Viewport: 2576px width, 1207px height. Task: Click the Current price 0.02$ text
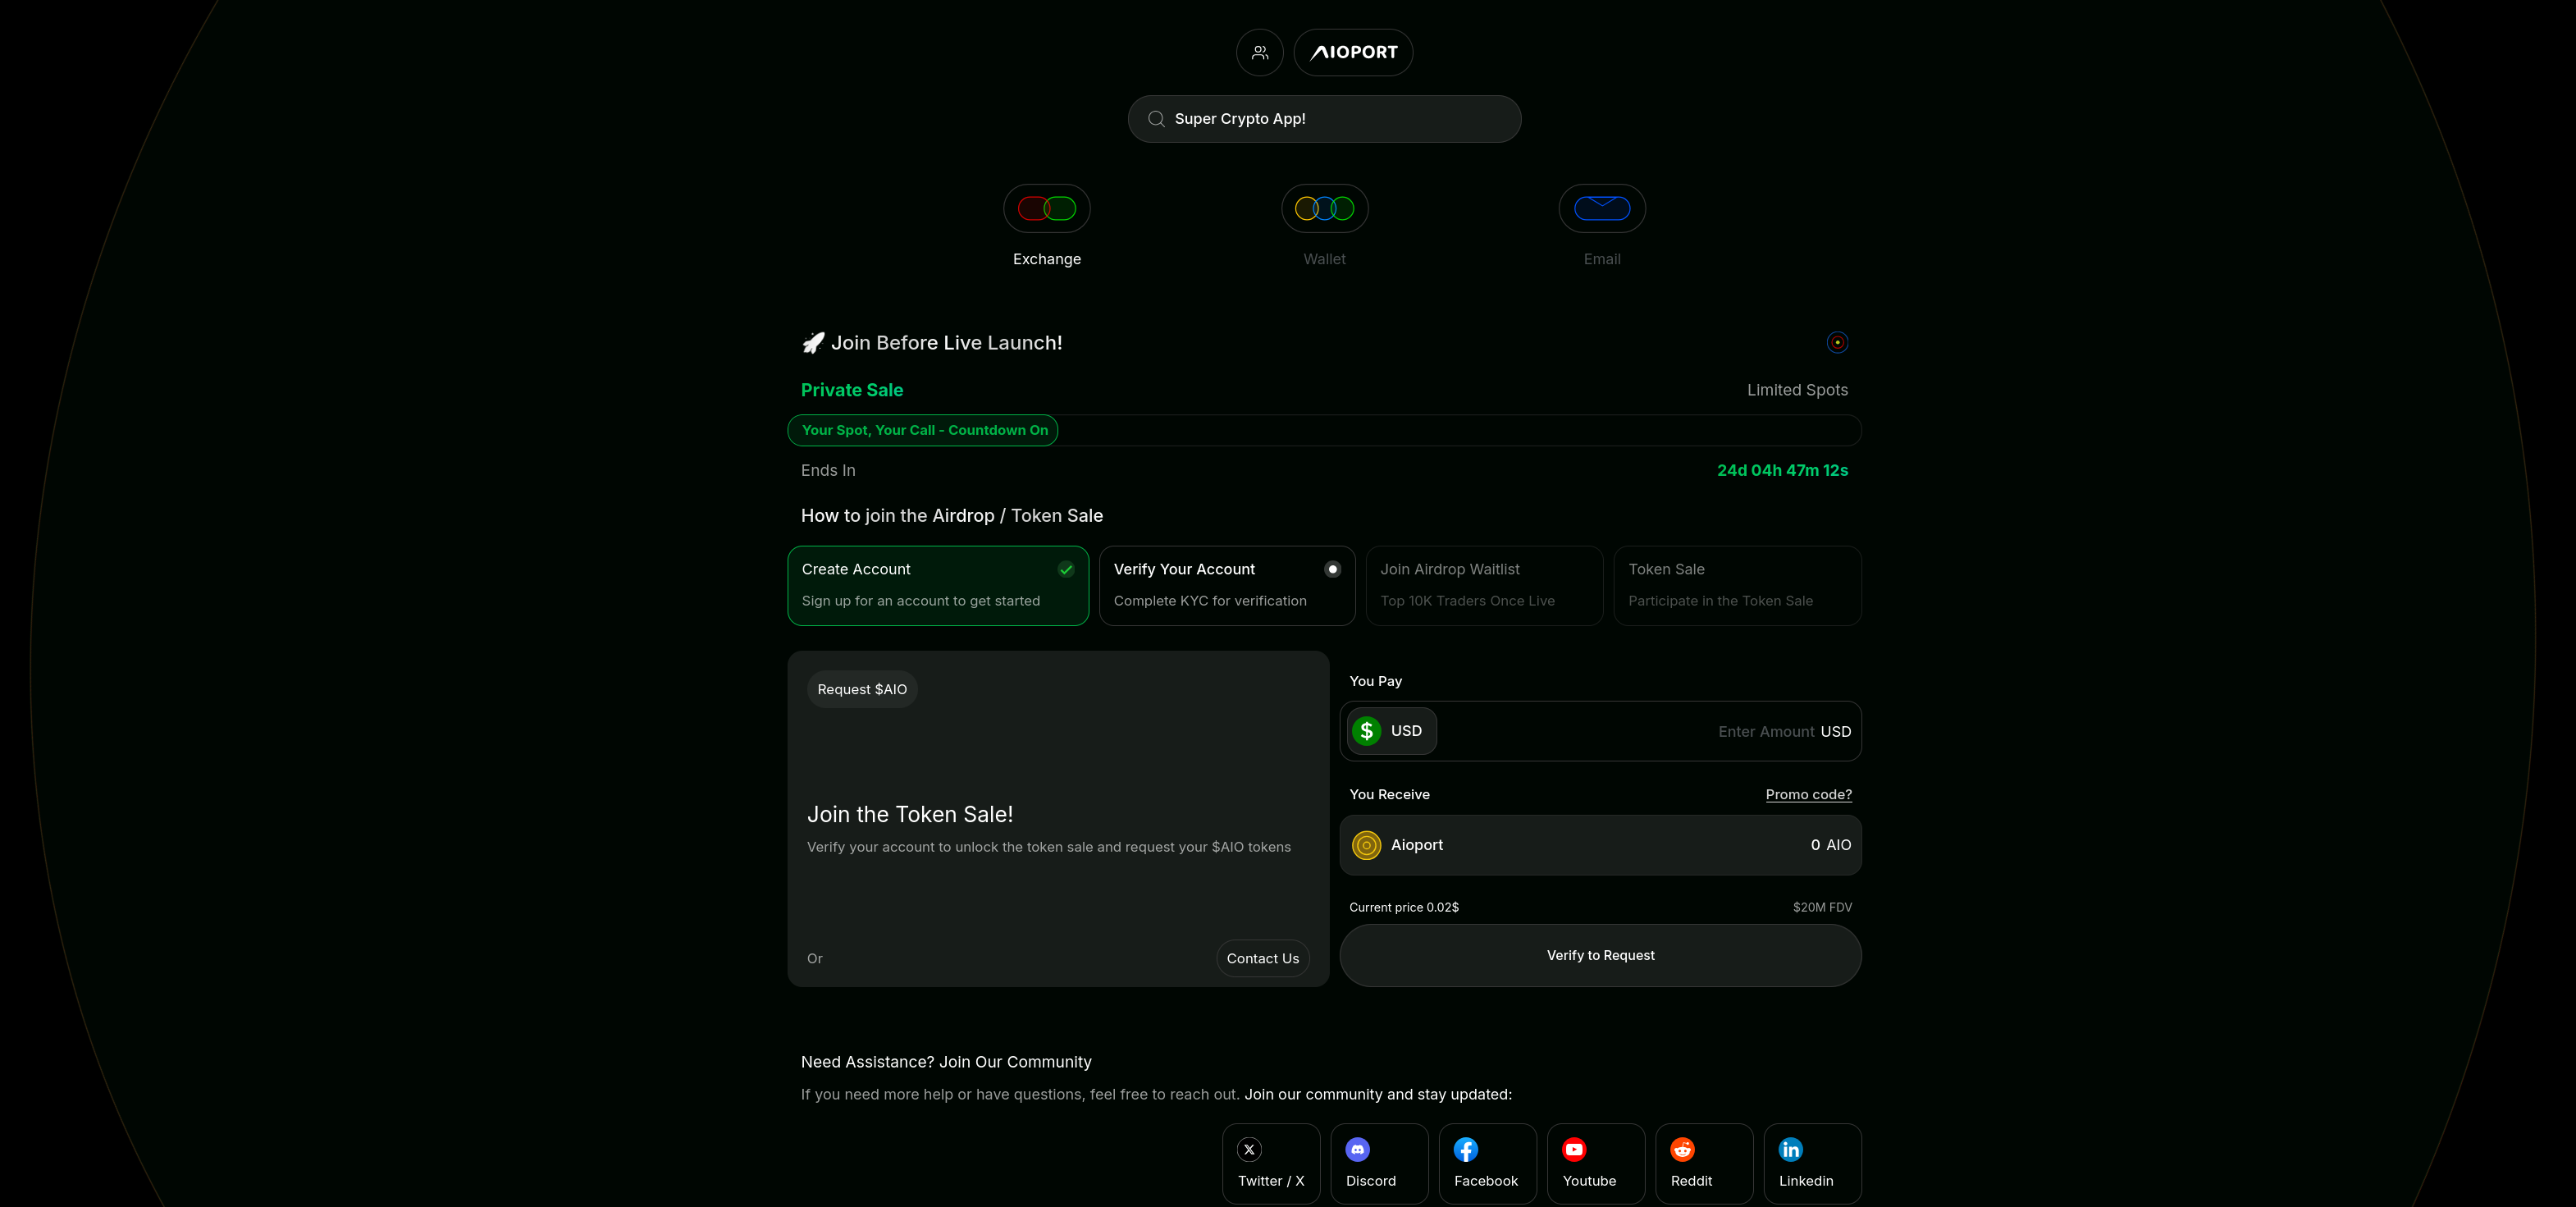pos(1403,907)
